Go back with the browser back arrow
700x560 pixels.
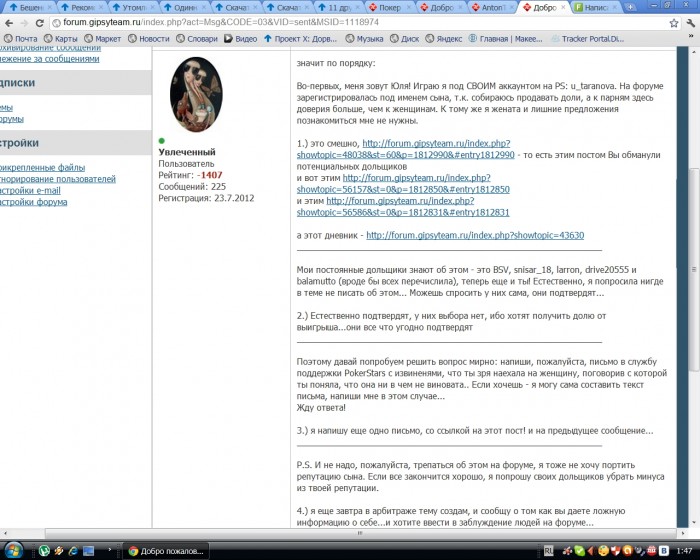9,23
